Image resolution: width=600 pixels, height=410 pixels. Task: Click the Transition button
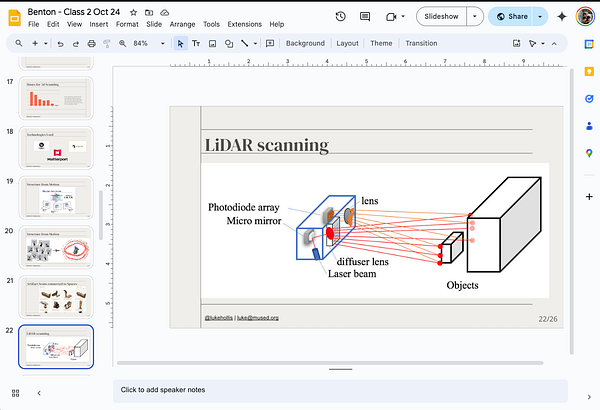[421, 44]
